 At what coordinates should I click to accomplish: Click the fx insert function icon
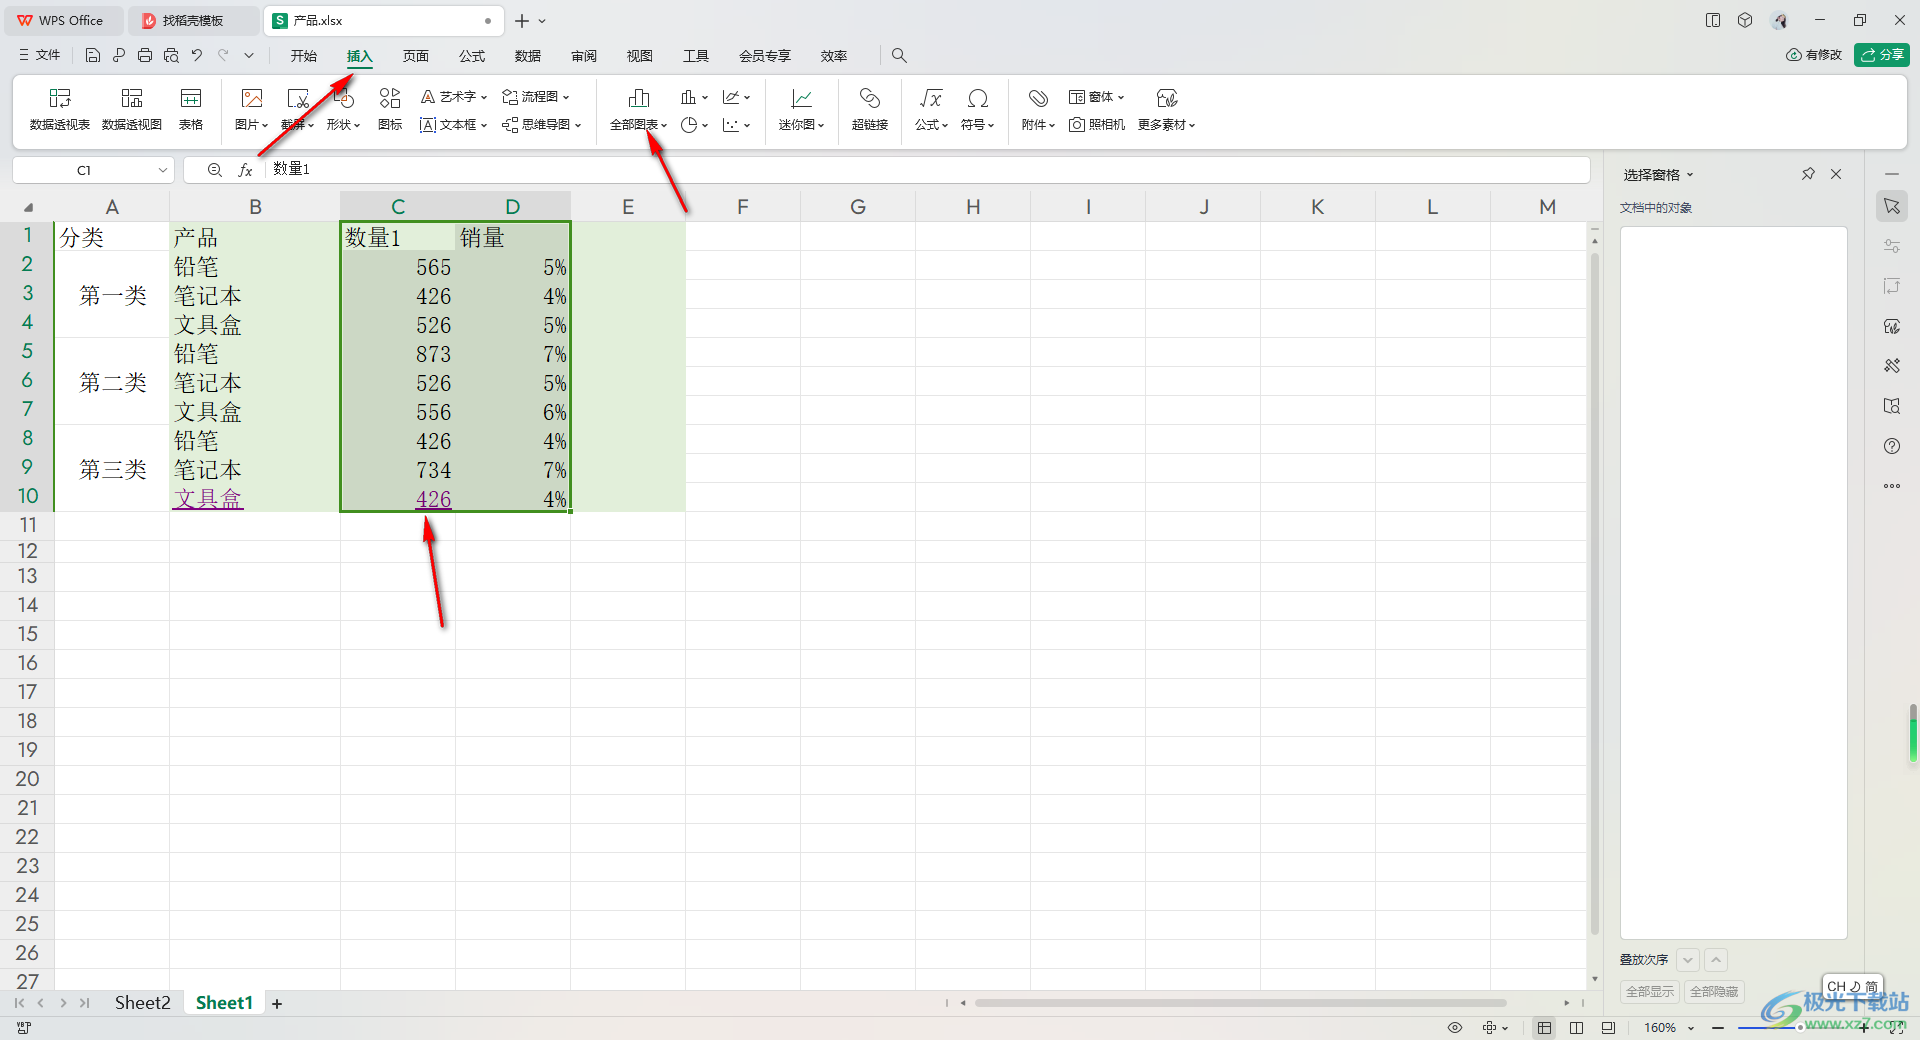click(245, 170)
